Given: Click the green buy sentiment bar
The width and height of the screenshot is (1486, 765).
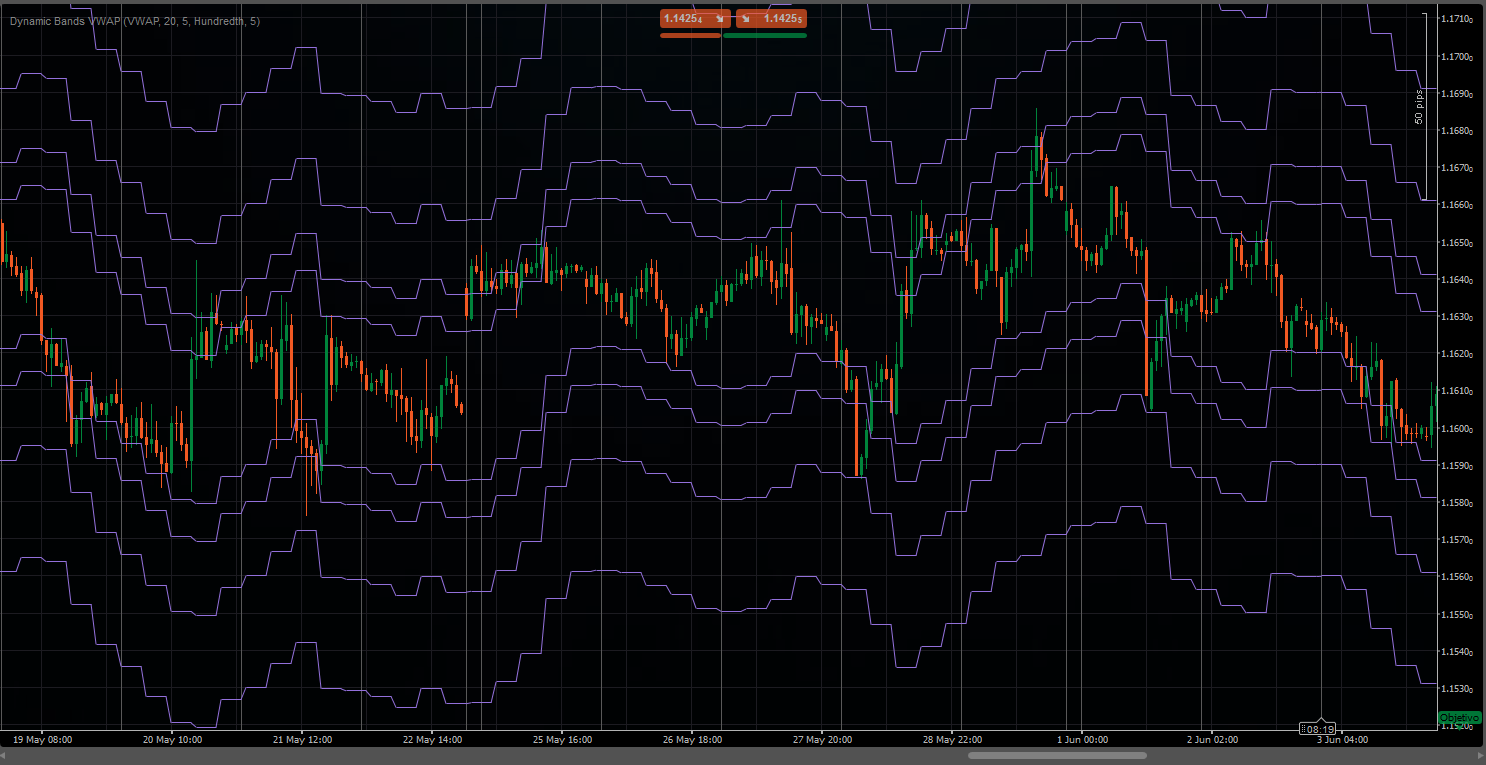Looking at the screenshot, I should (x=765, y=35).
